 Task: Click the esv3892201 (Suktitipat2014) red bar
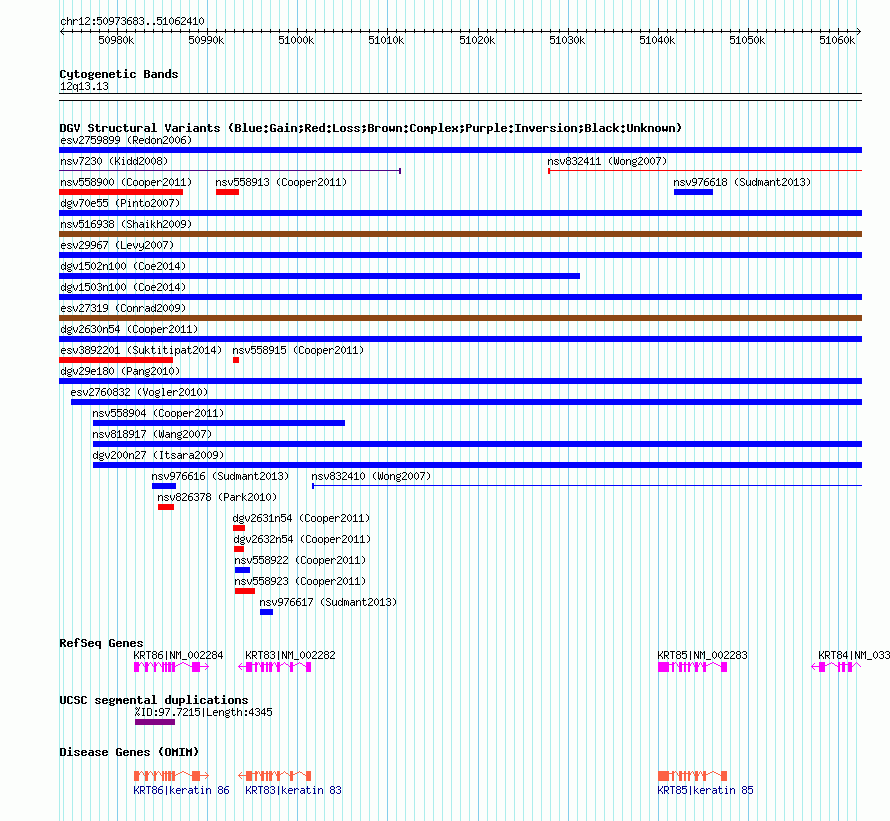(116, 360)
